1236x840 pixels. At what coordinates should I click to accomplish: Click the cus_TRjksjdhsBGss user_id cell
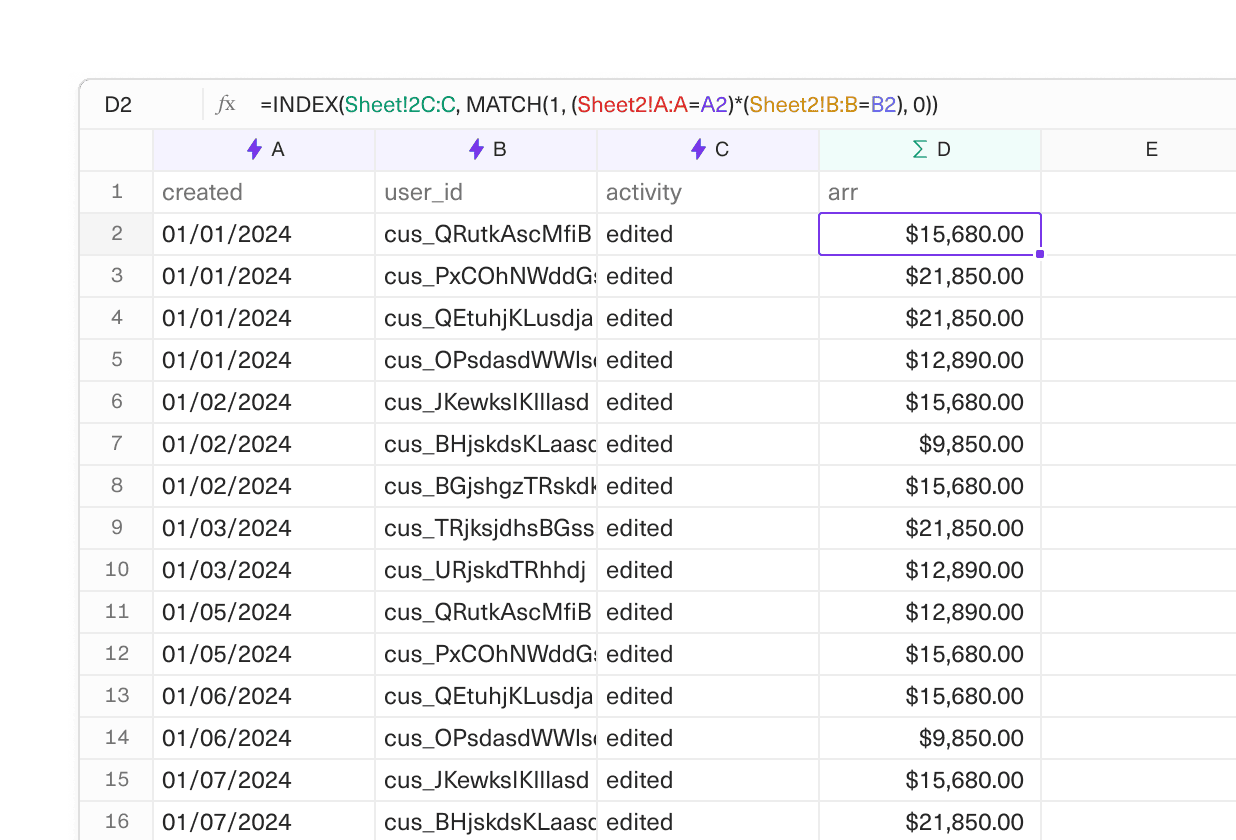(x=487, y=528)
